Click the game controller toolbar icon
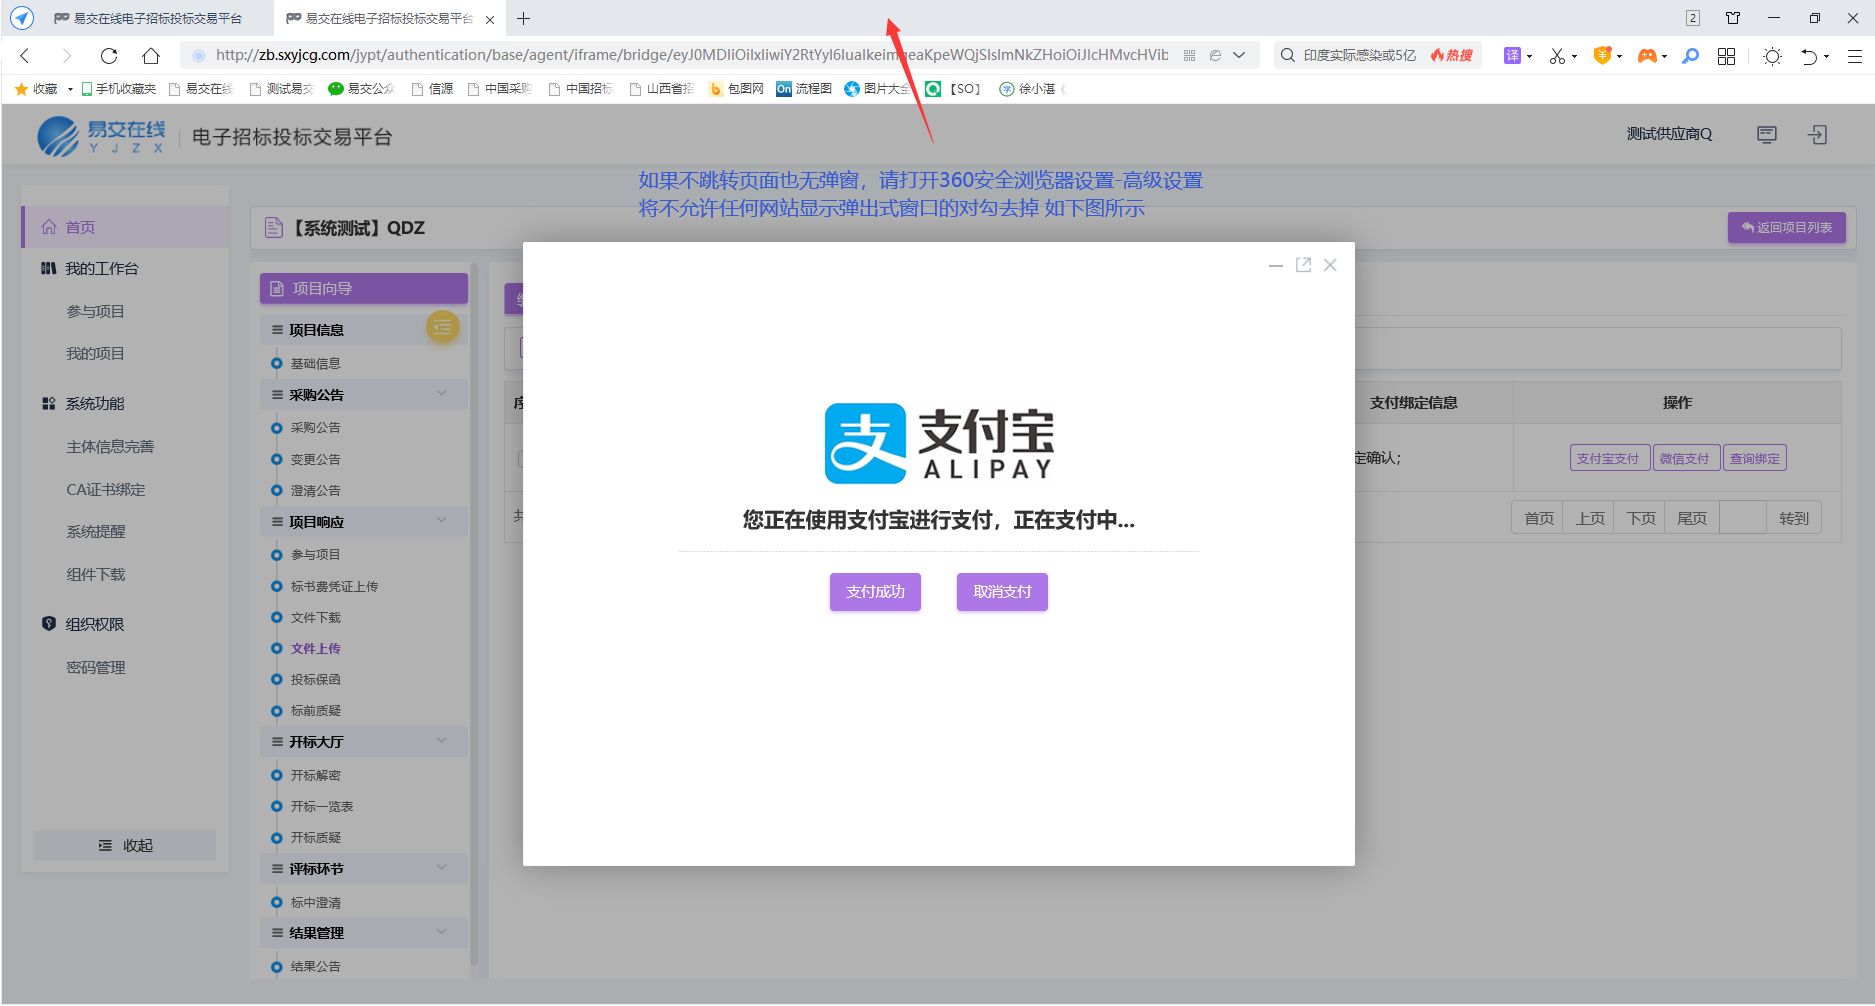The height and width of the screenshot is (1006, 1875). (1646, 56)
